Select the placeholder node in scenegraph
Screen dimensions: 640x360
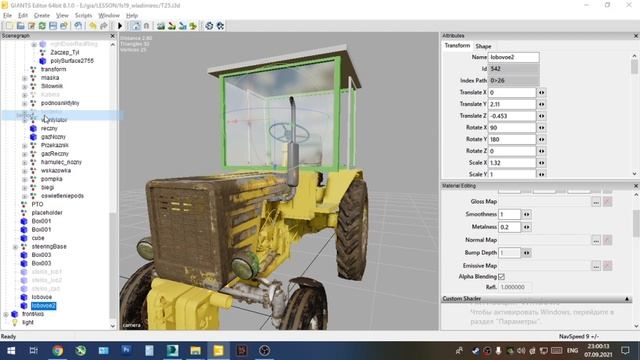[x=47, y=213]
